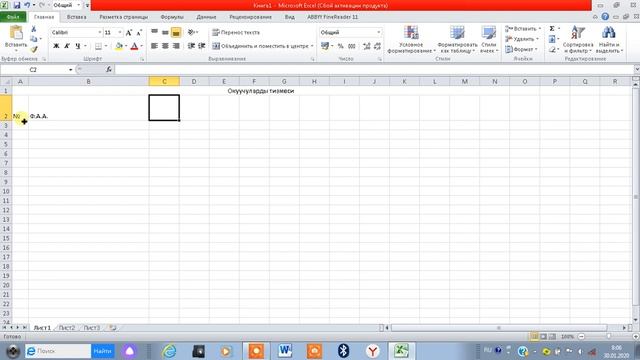Image resolution: width=640 pixels, height=360 pixels.
Task: Click the text orientation icon
Action: (x=192, y=32)
